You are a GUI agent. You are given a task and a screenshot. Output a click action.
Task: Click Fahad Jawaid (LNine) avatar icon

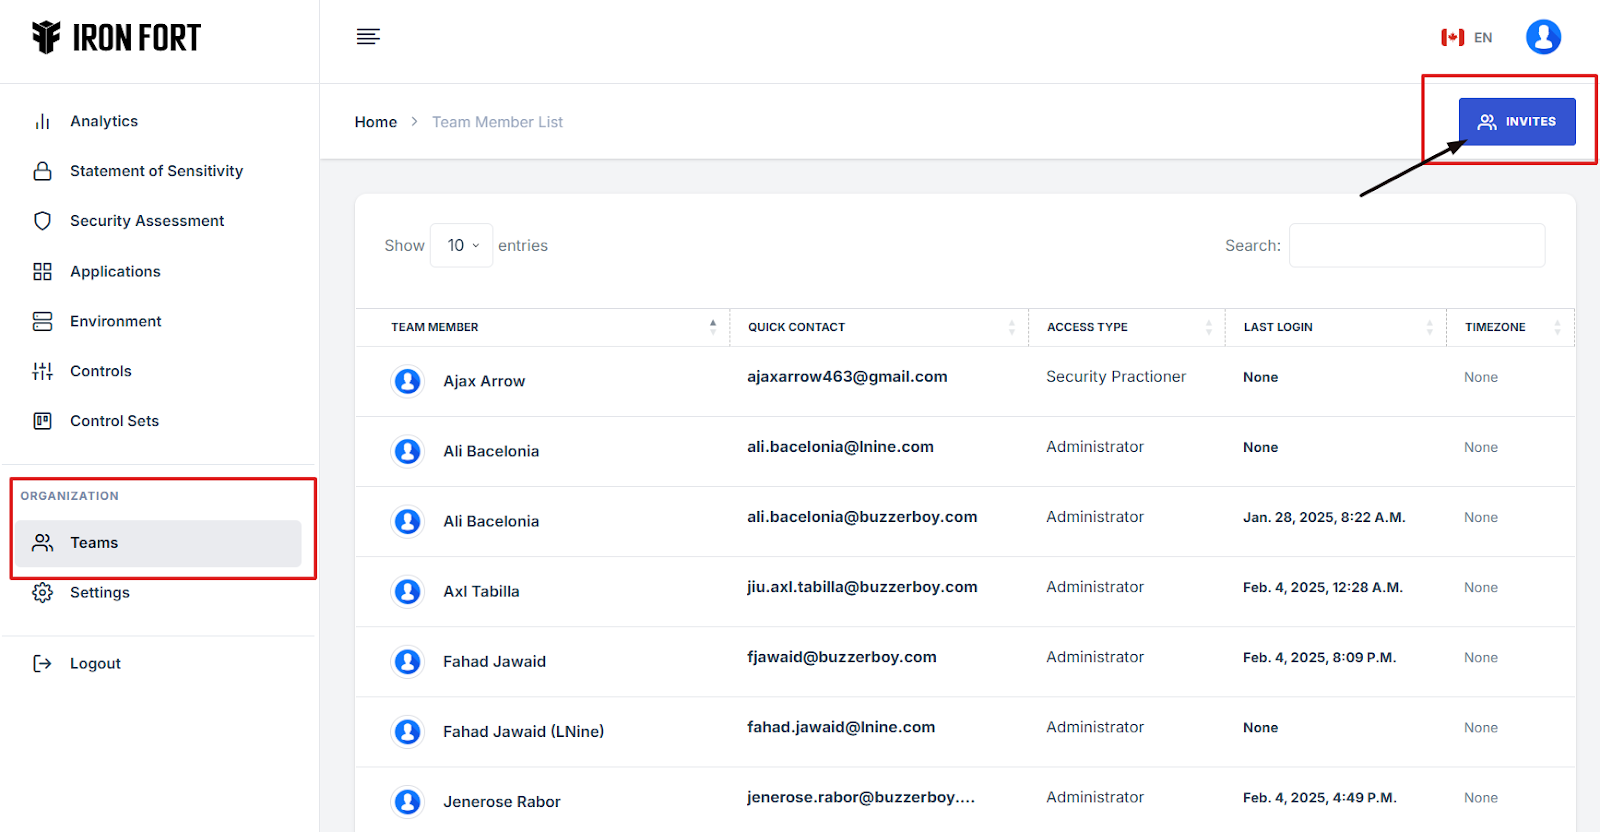coord(407,731)
